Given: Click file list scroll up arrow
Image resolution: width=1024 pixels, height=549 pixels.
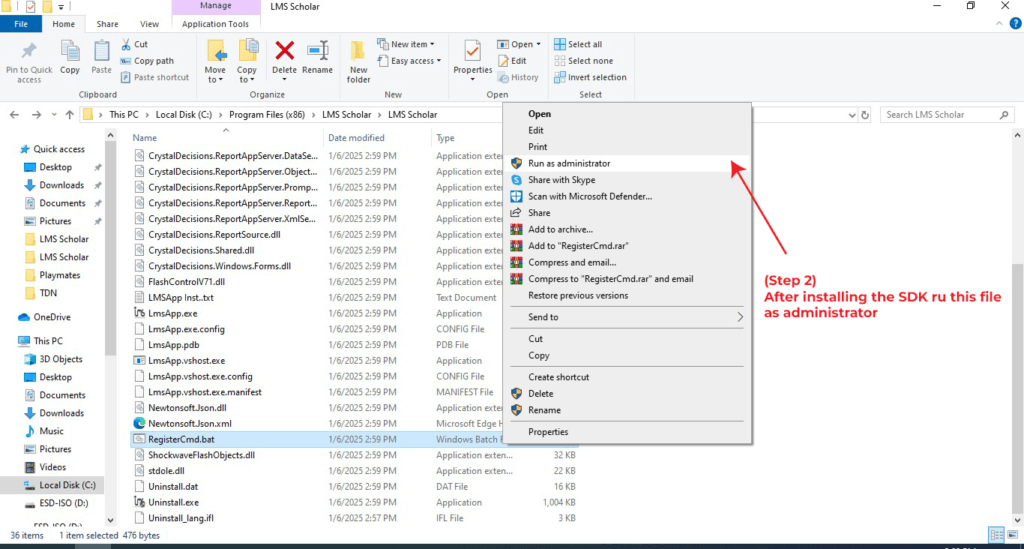Looking at the screenshot, I should [1017, 136].
